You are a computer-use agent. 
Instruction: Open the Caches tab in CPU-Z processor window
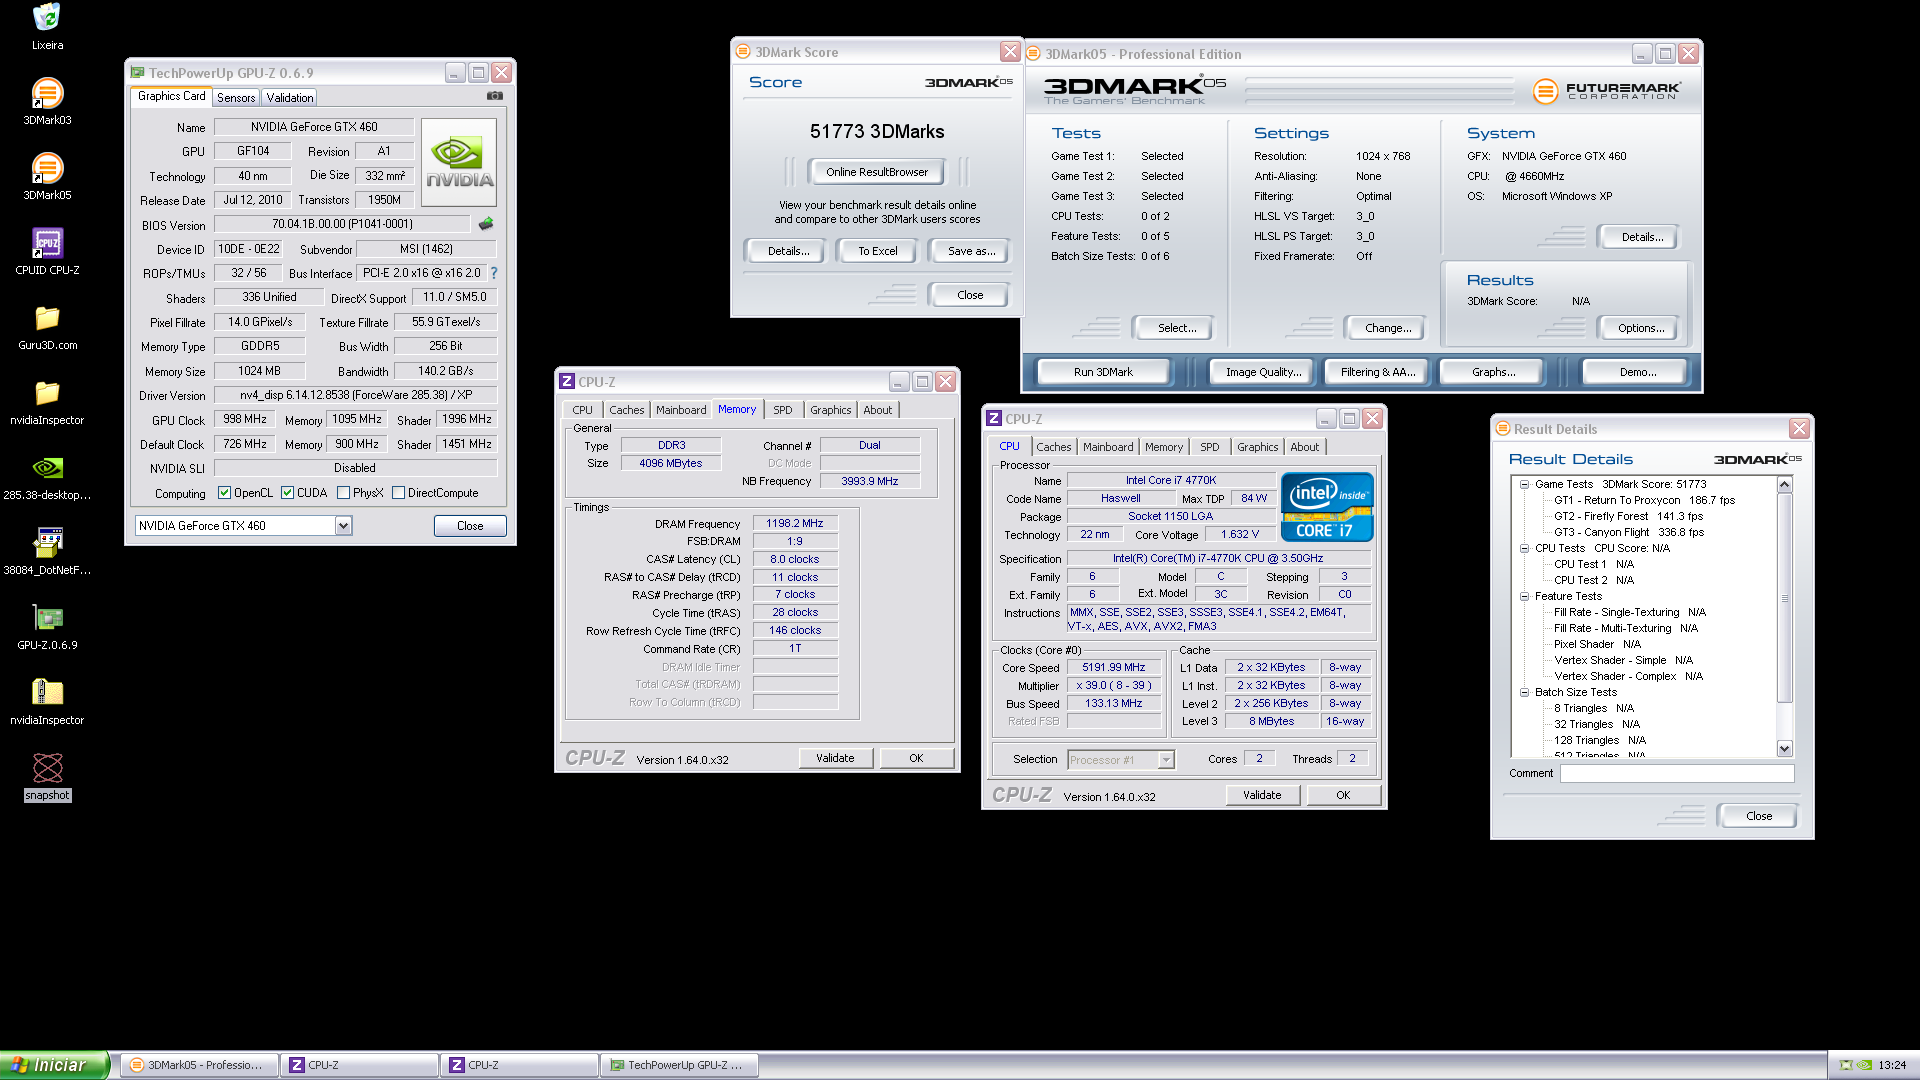pyautogui.click(x=1054, y=447)
